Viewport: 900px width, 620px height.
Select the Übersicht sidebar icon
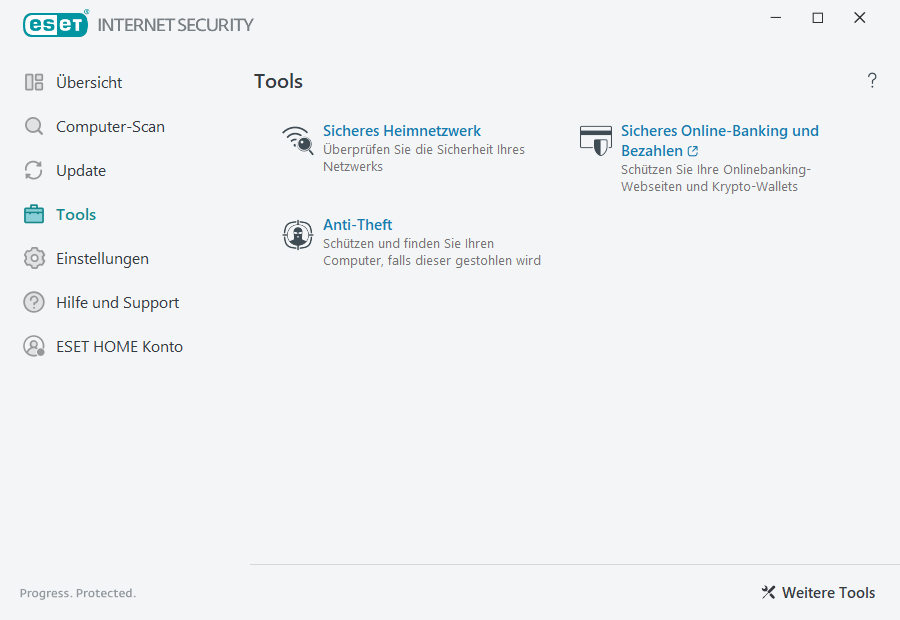tap(35, 82)
